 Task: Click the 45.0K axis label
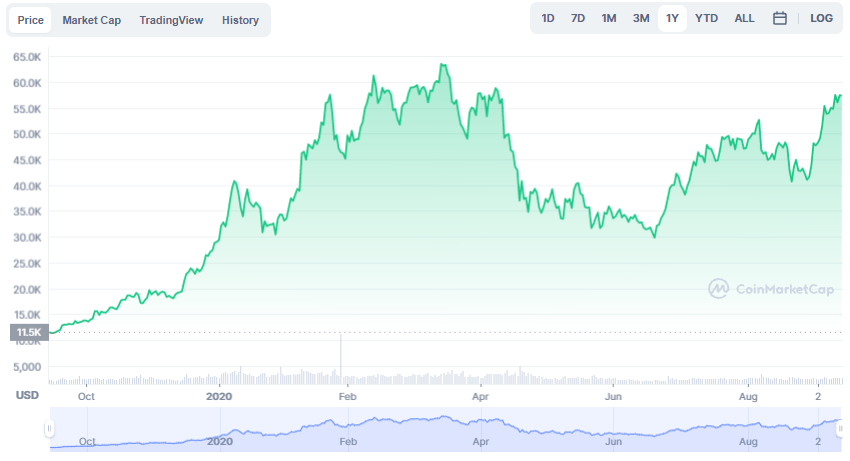27,161
